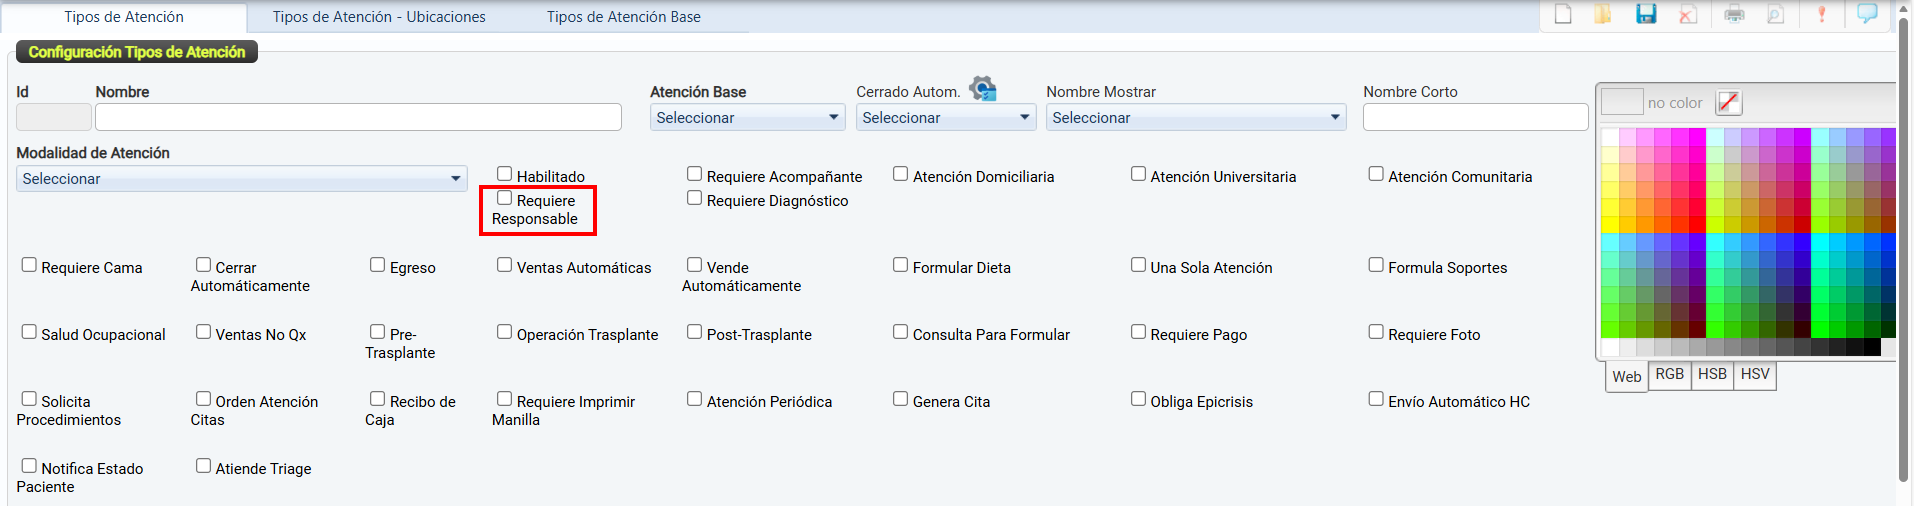Open the Nombre Mostrar dropdown
The width and height of the screenshot is (1914, 506).
(x=1195, y=118)
